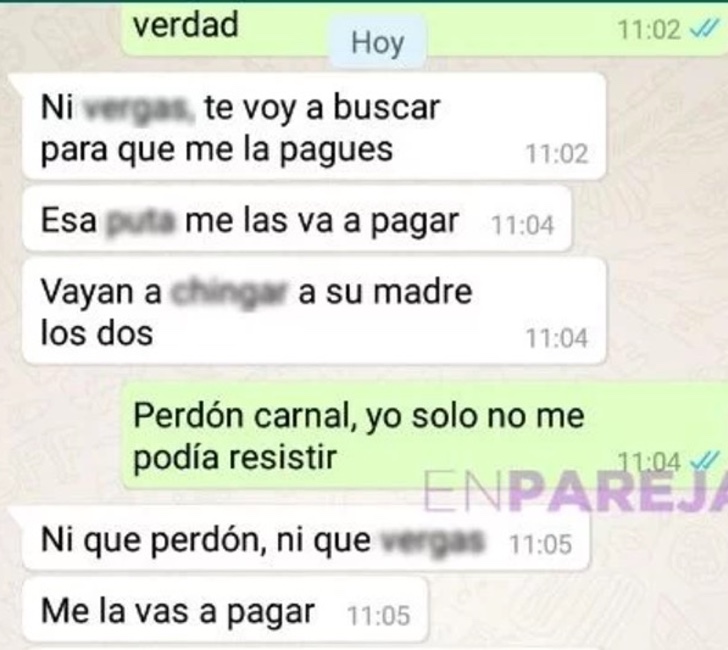Screen dimensions: 728x650
Task: Tap the 11:05 timestamp beside 'Me la vas a pagar'
Action: click(x=378, y=616)
